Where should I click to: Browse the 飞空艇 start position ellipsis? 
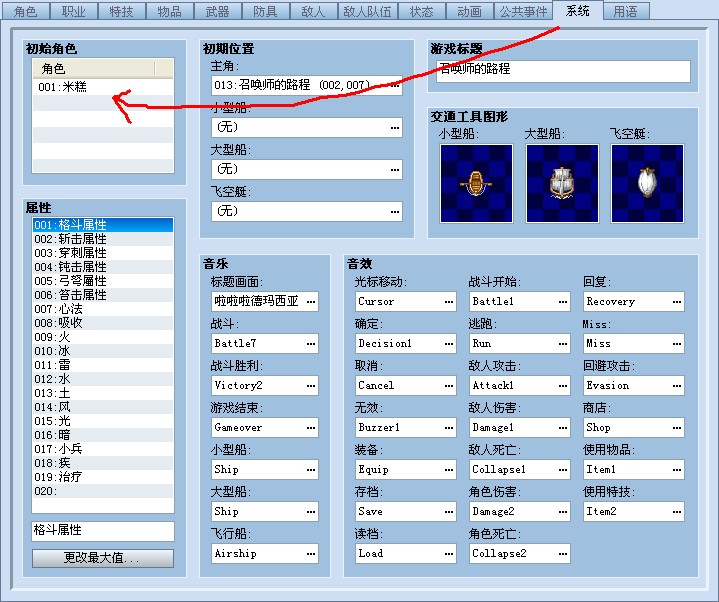coord(395,211)
